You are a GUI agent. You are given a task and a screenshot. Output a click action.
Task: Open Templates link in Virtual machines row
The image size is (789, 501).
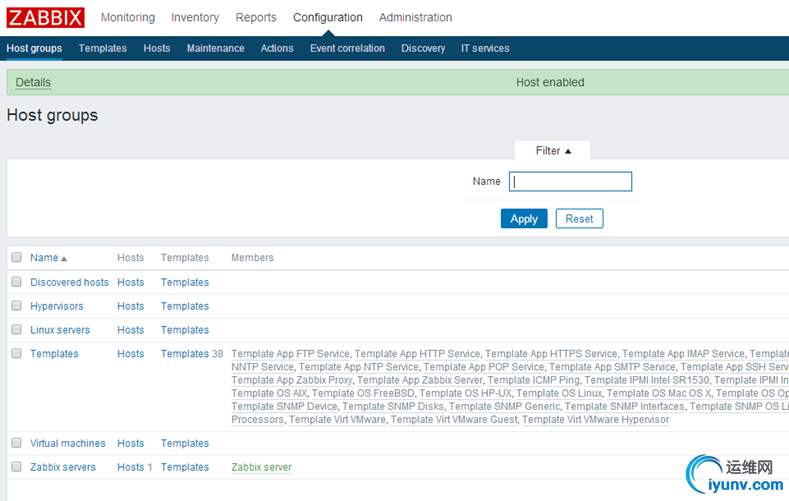pos(185,443)
